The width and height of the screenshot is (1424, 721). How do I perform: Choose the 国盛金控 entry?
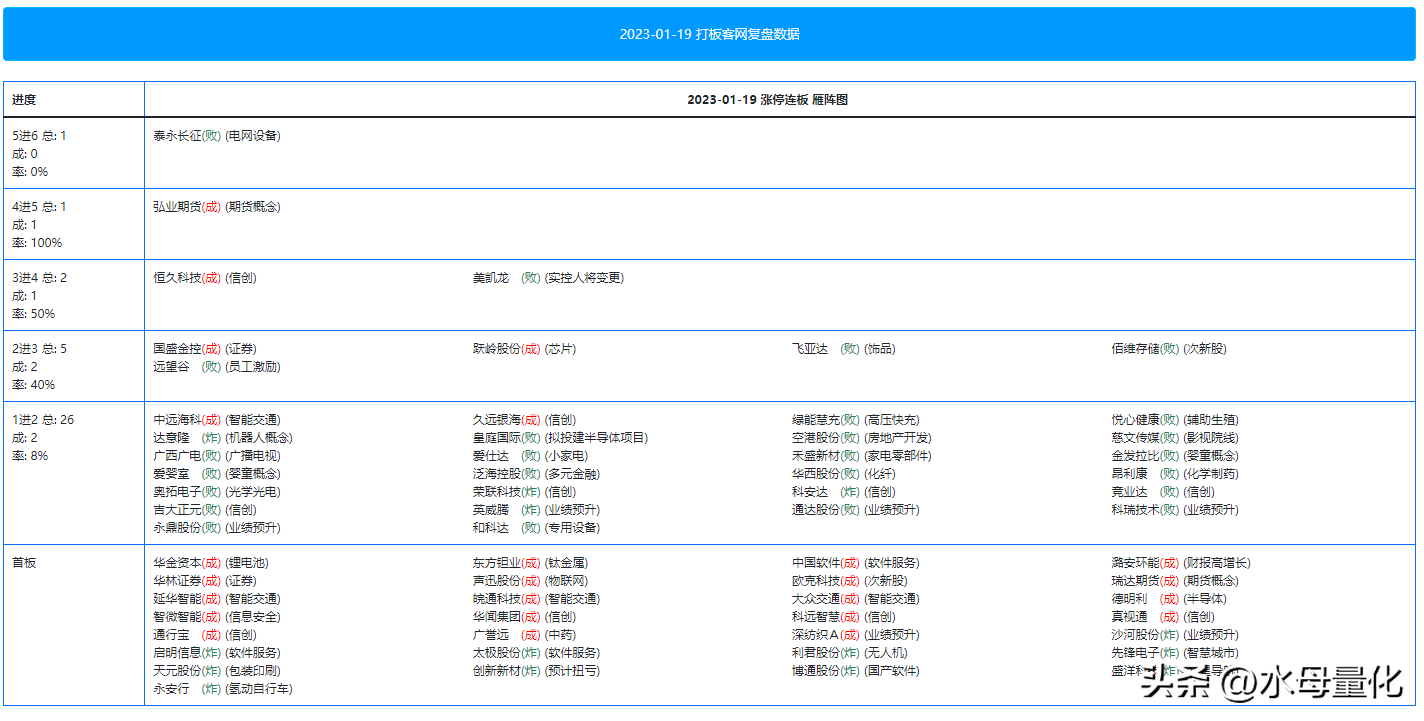click(177, 349)
